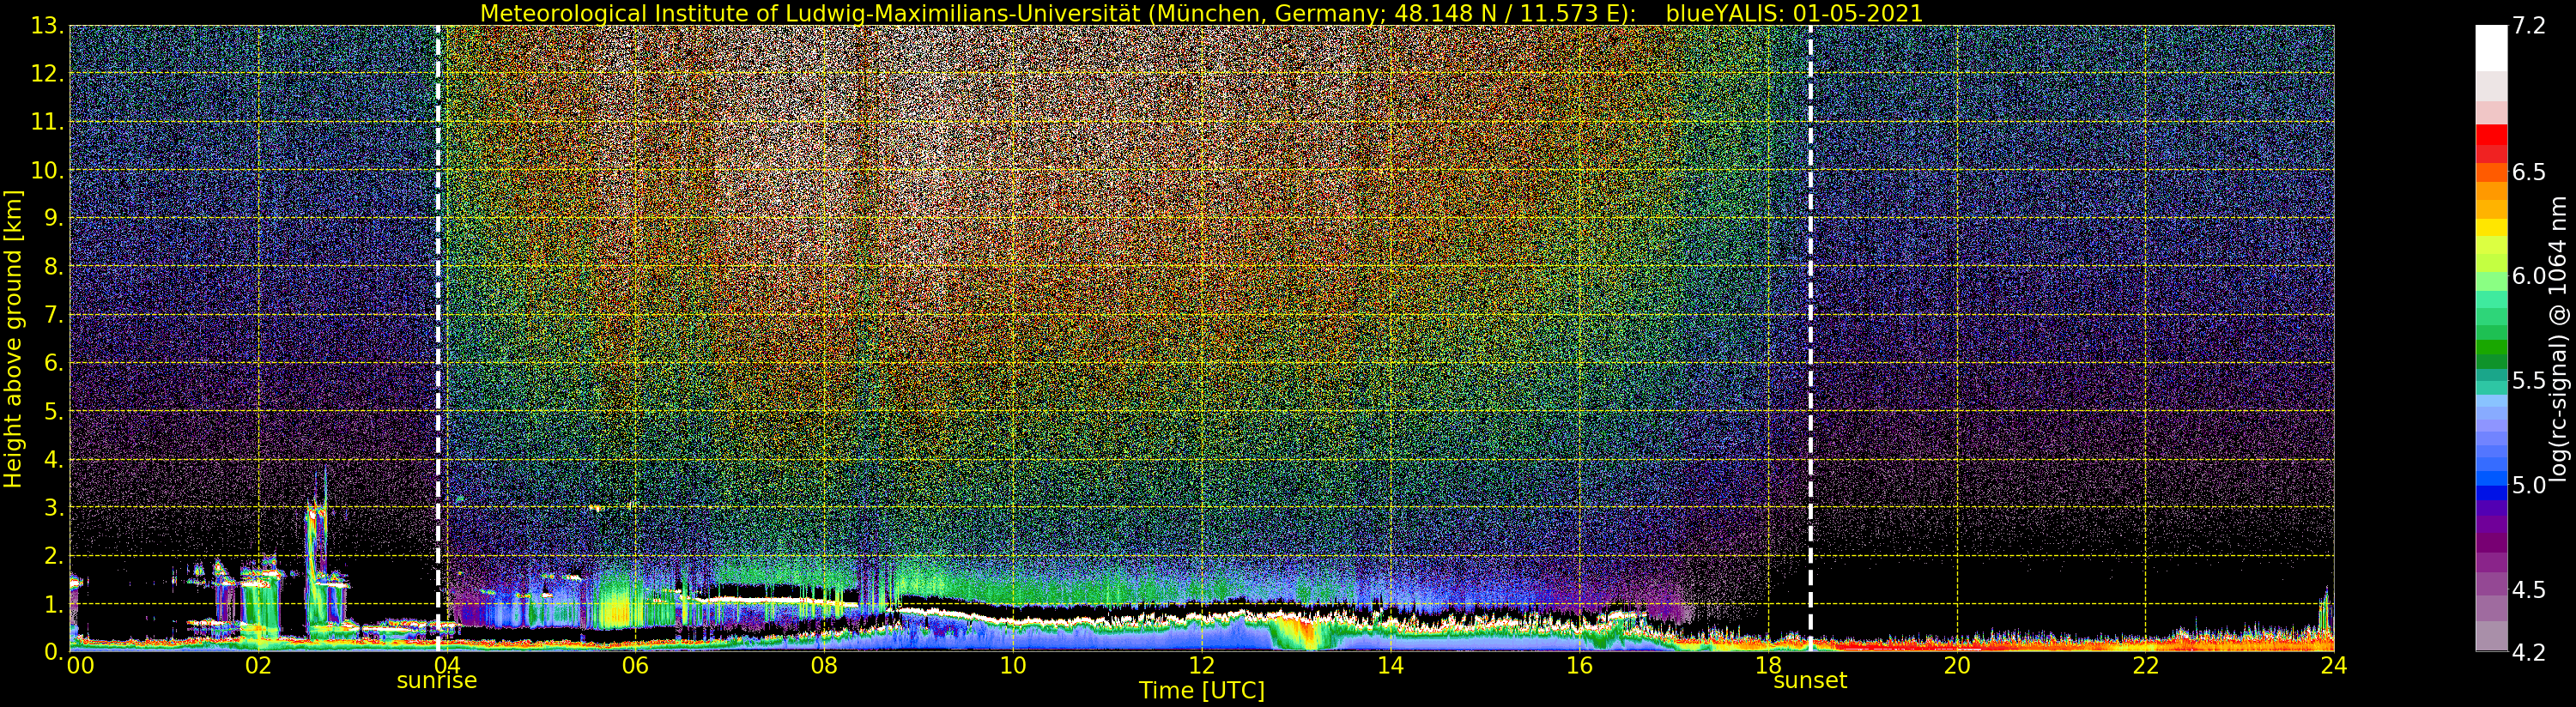Click the height tick label '12.'

coord(46,74)
